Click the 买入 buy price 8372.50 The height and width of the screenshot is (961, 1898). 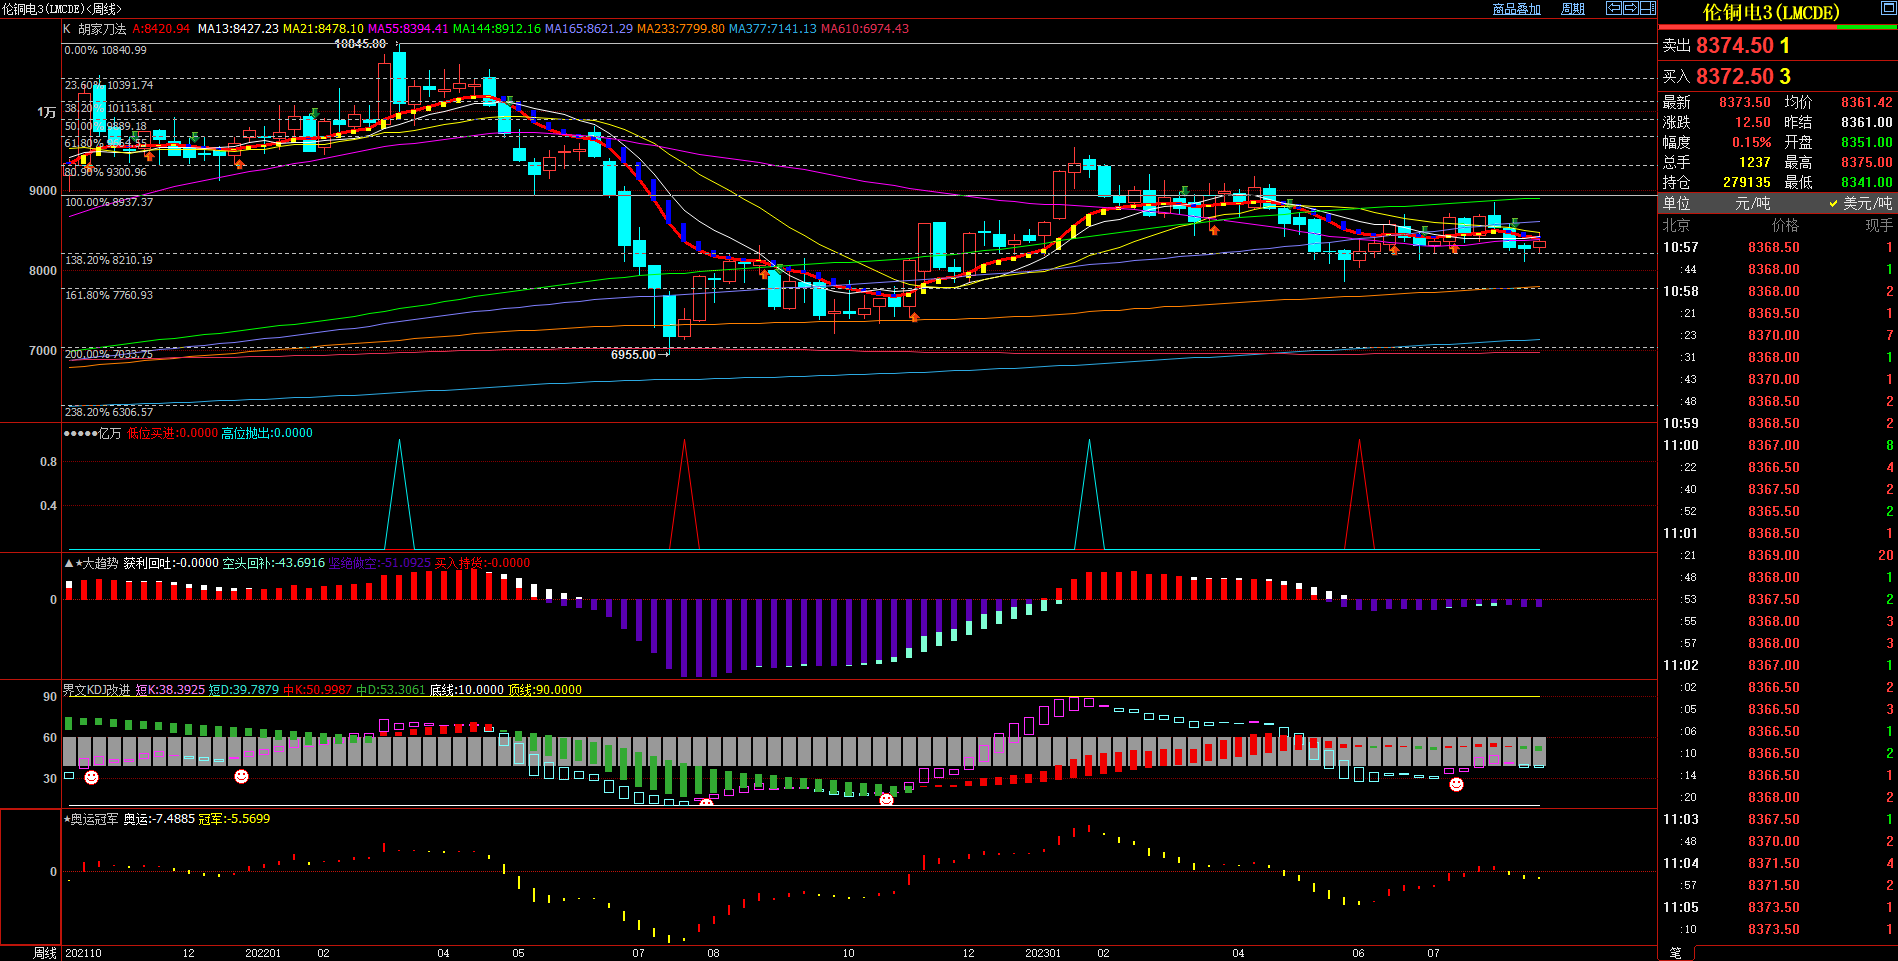[x=1734, y=77]
